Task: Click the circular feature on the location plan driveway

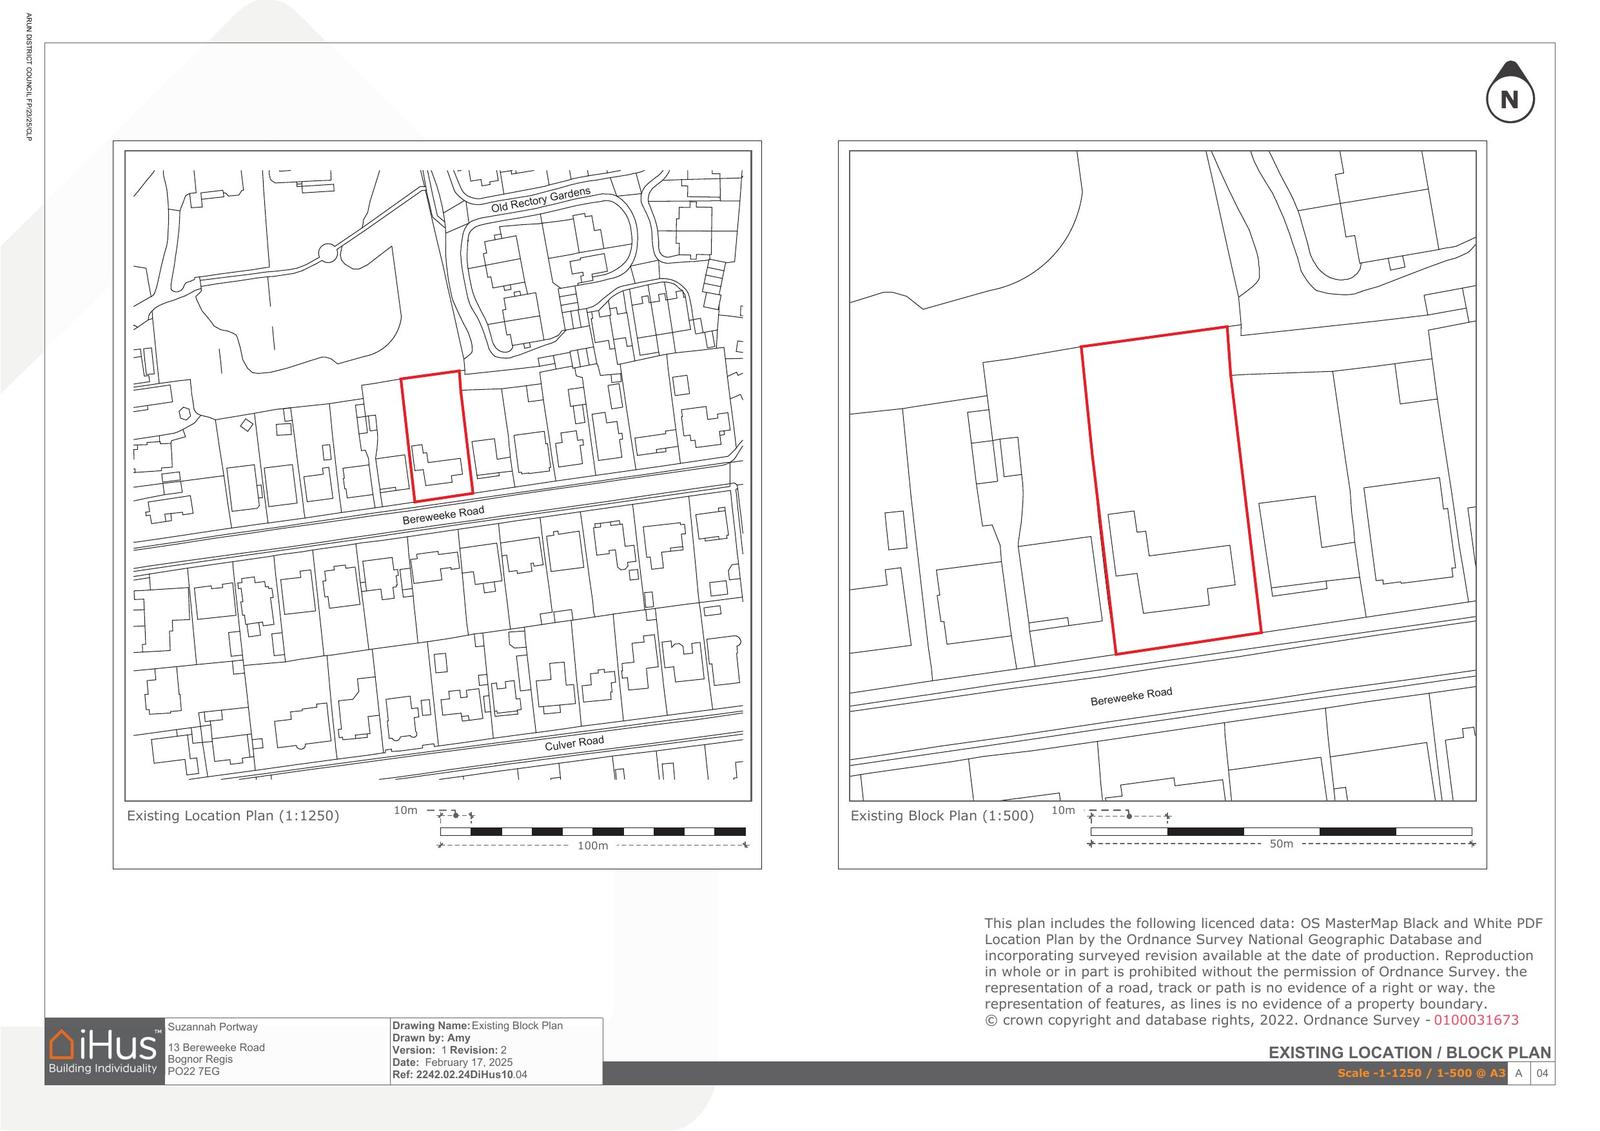Action: point(327,254)
